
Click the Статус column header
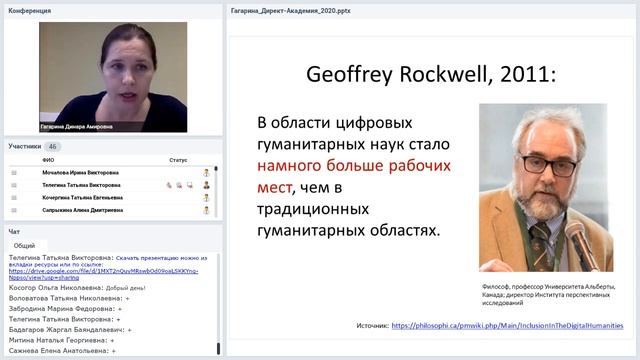click(178, 160)
